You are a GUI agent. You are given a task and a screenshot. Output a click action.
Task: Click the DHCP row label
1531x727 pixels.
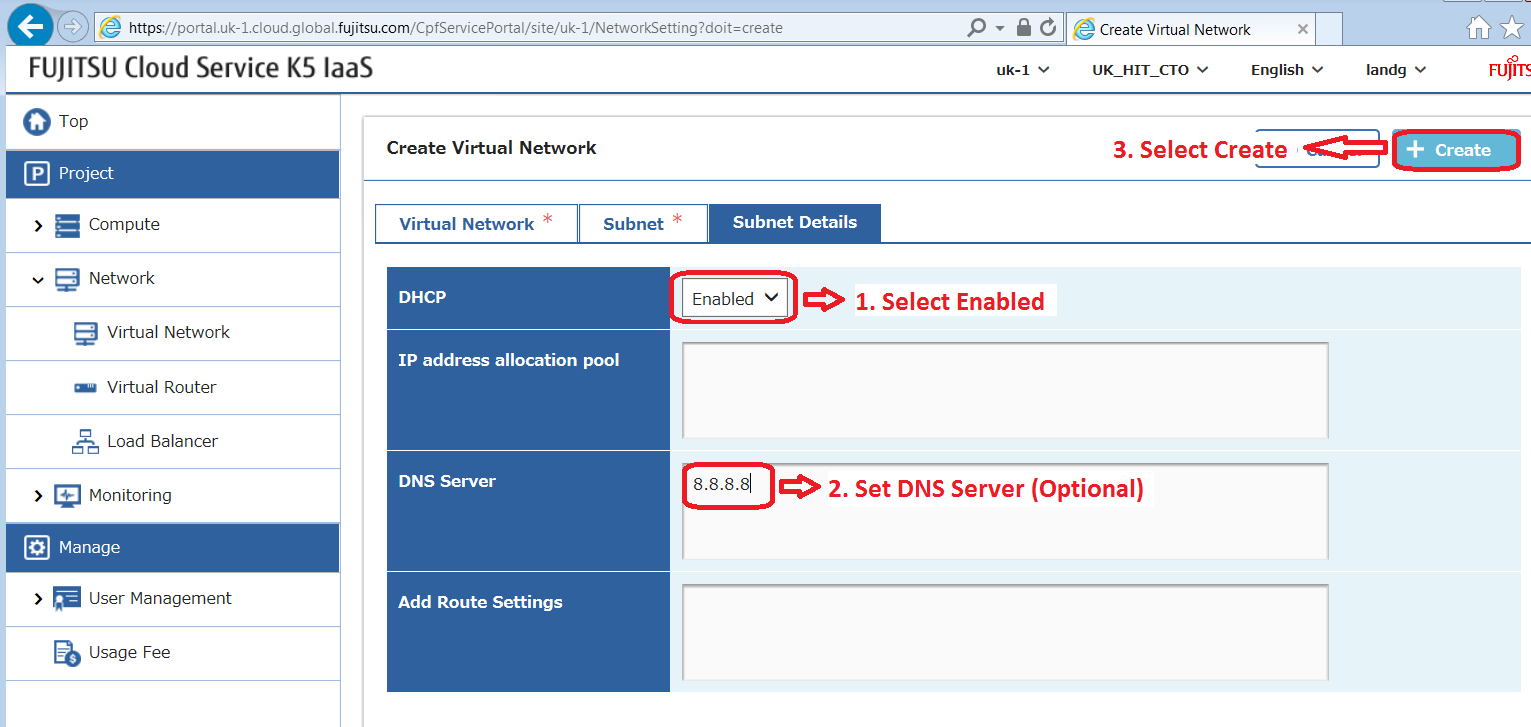tap(422, 297)
